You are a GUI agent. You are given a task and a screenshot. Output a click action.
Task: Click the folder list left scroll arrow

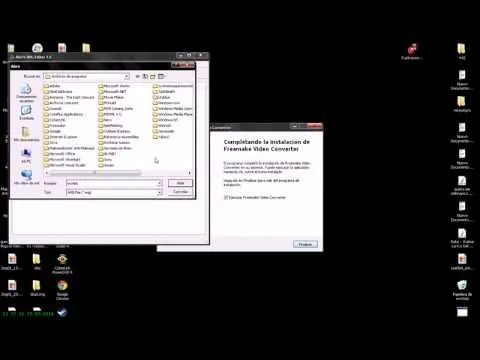click(47, 173)
